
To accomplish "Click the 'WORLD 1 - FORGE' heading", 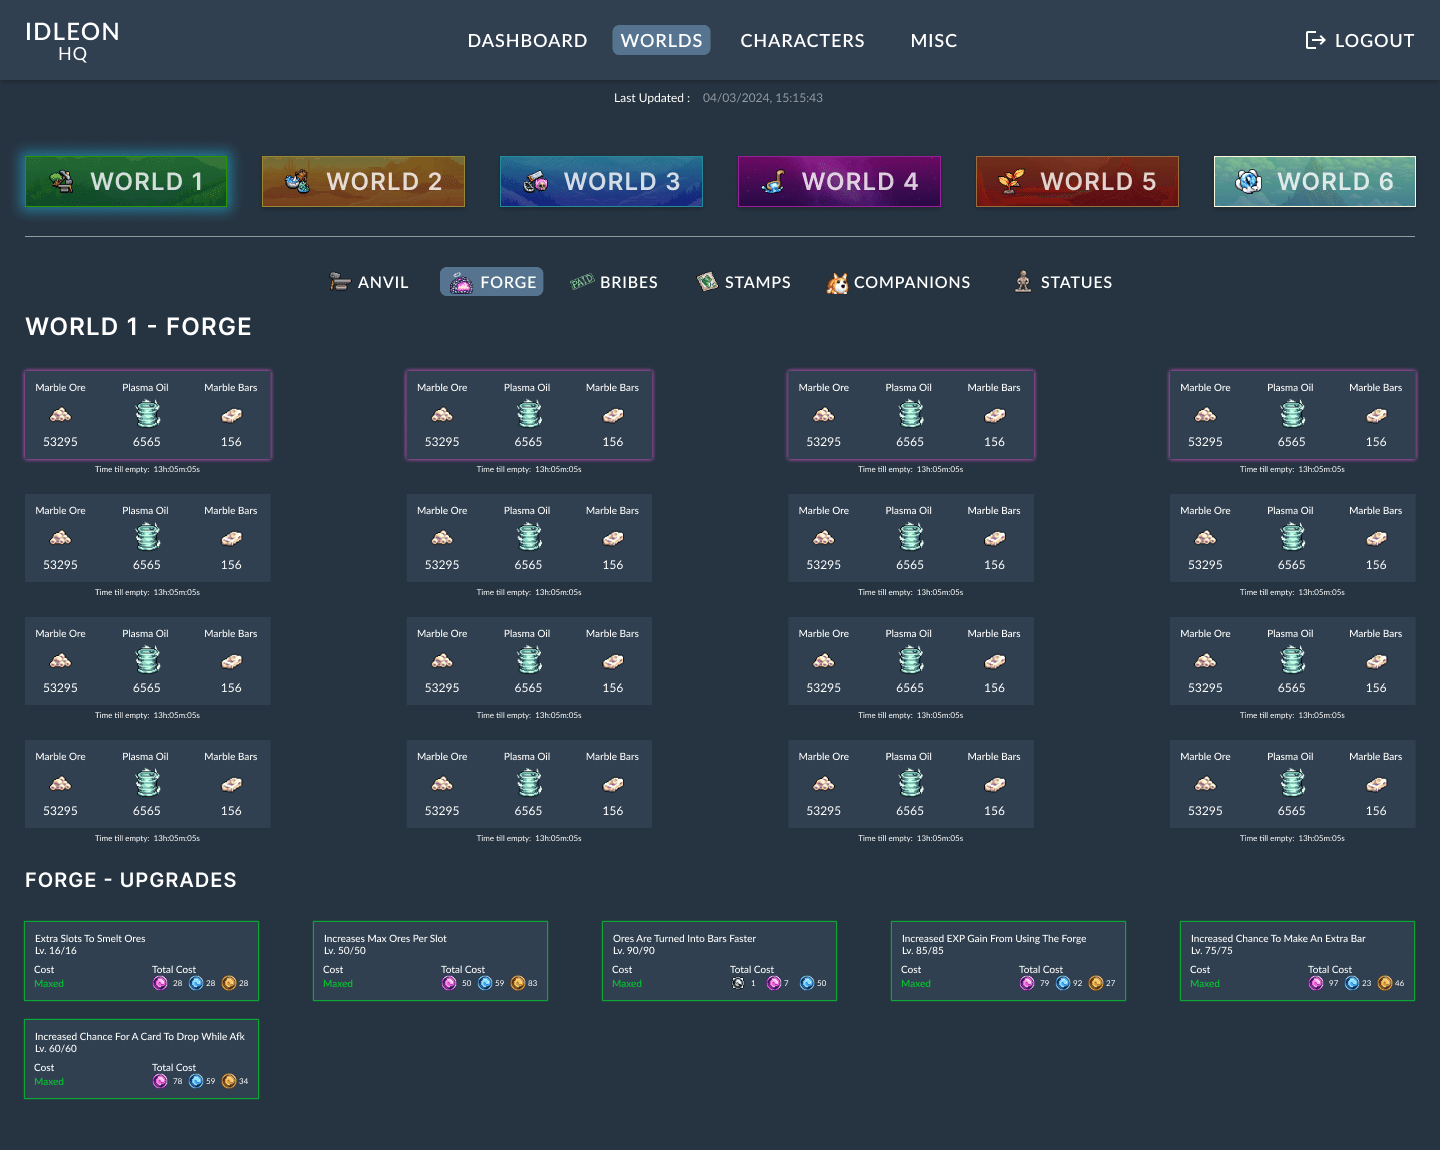I will pyautogui.click(x=139, y=327).
